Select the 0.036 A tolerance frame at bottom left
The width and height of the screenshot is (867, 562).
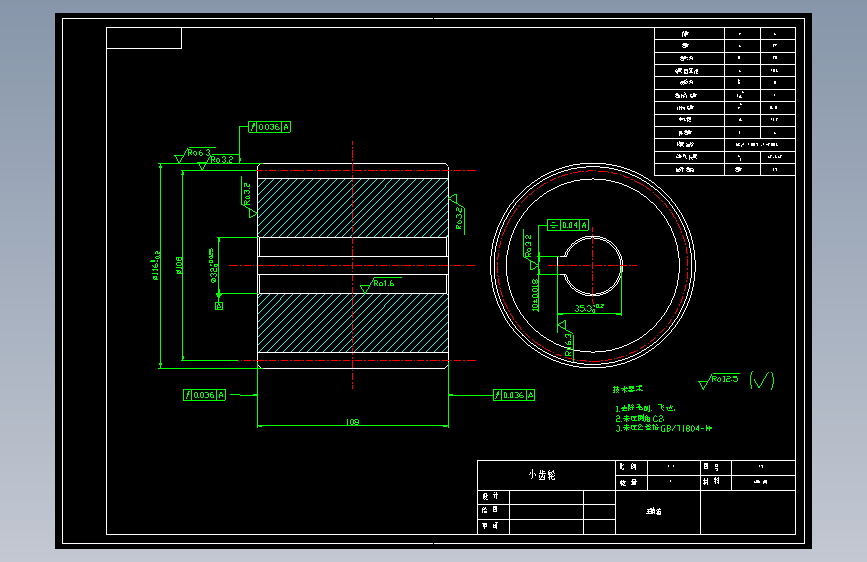click(205, 395)
